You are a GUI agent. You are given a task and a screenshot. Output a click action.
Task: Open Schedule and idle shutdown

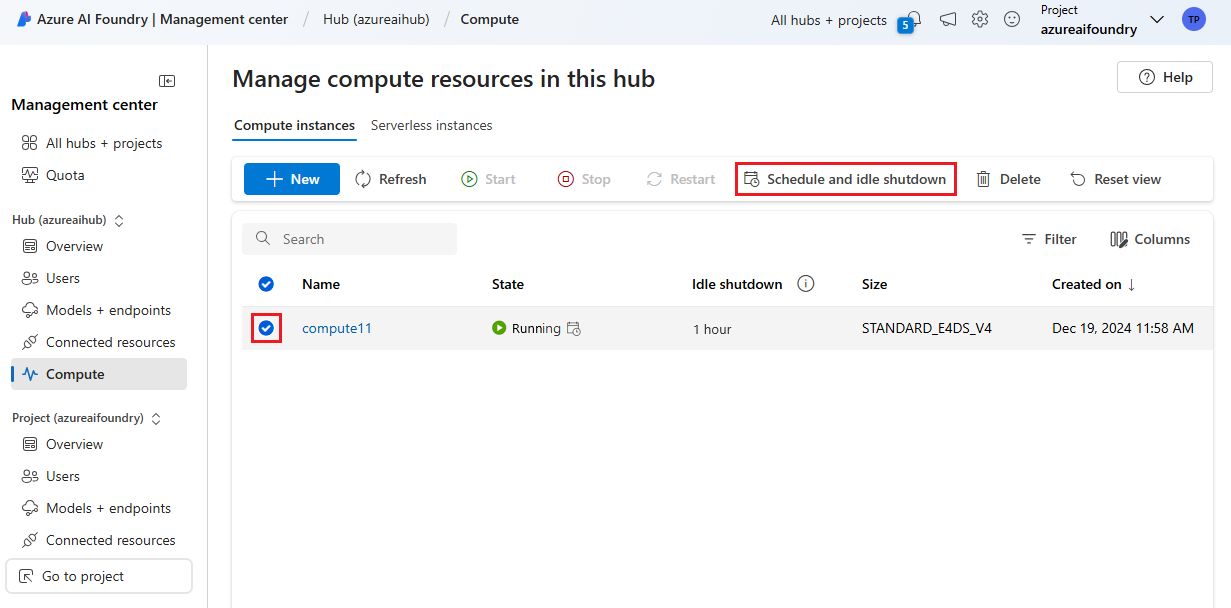point(845,179)
